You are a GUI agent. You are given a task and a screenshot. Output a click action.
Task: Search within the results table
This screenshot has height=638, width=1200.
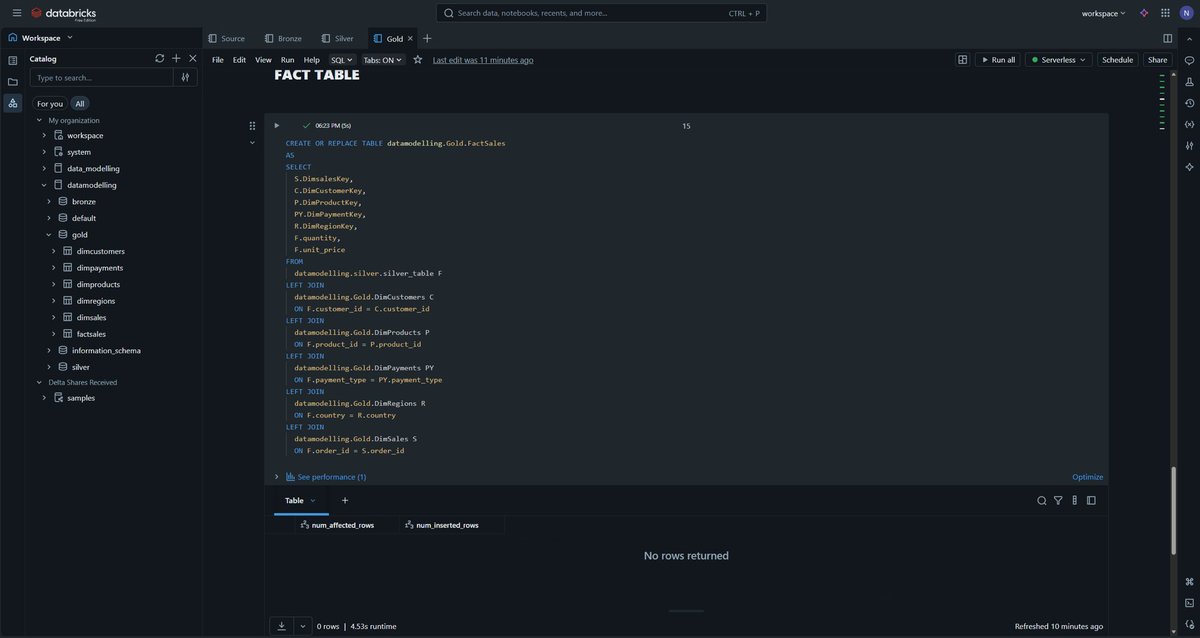[x=1042, y=501]
